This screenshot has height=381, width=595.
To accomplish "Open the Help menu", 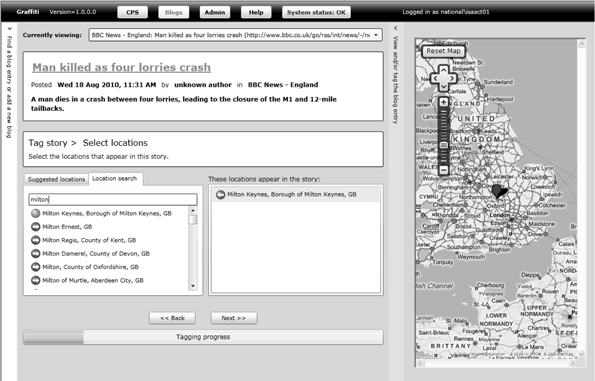I will click(x=256, y=12).
